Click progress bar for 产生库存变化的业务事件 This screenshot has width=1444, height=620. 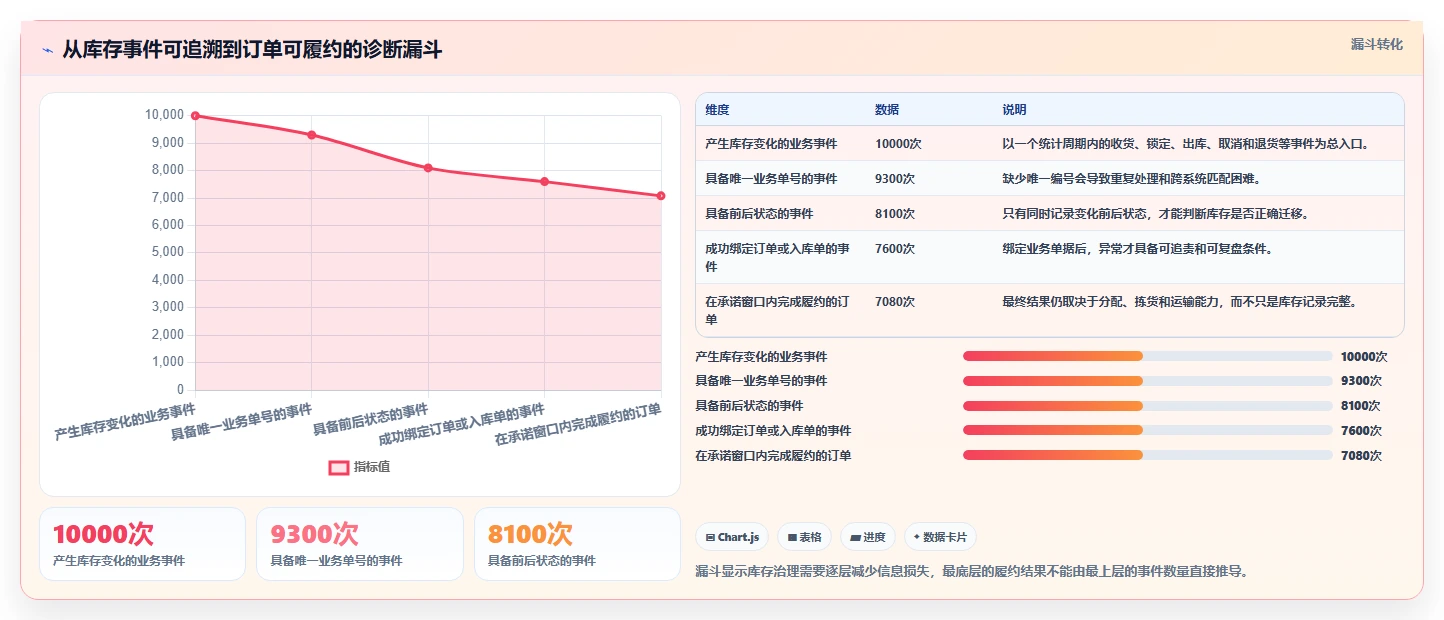point(1147,356)
